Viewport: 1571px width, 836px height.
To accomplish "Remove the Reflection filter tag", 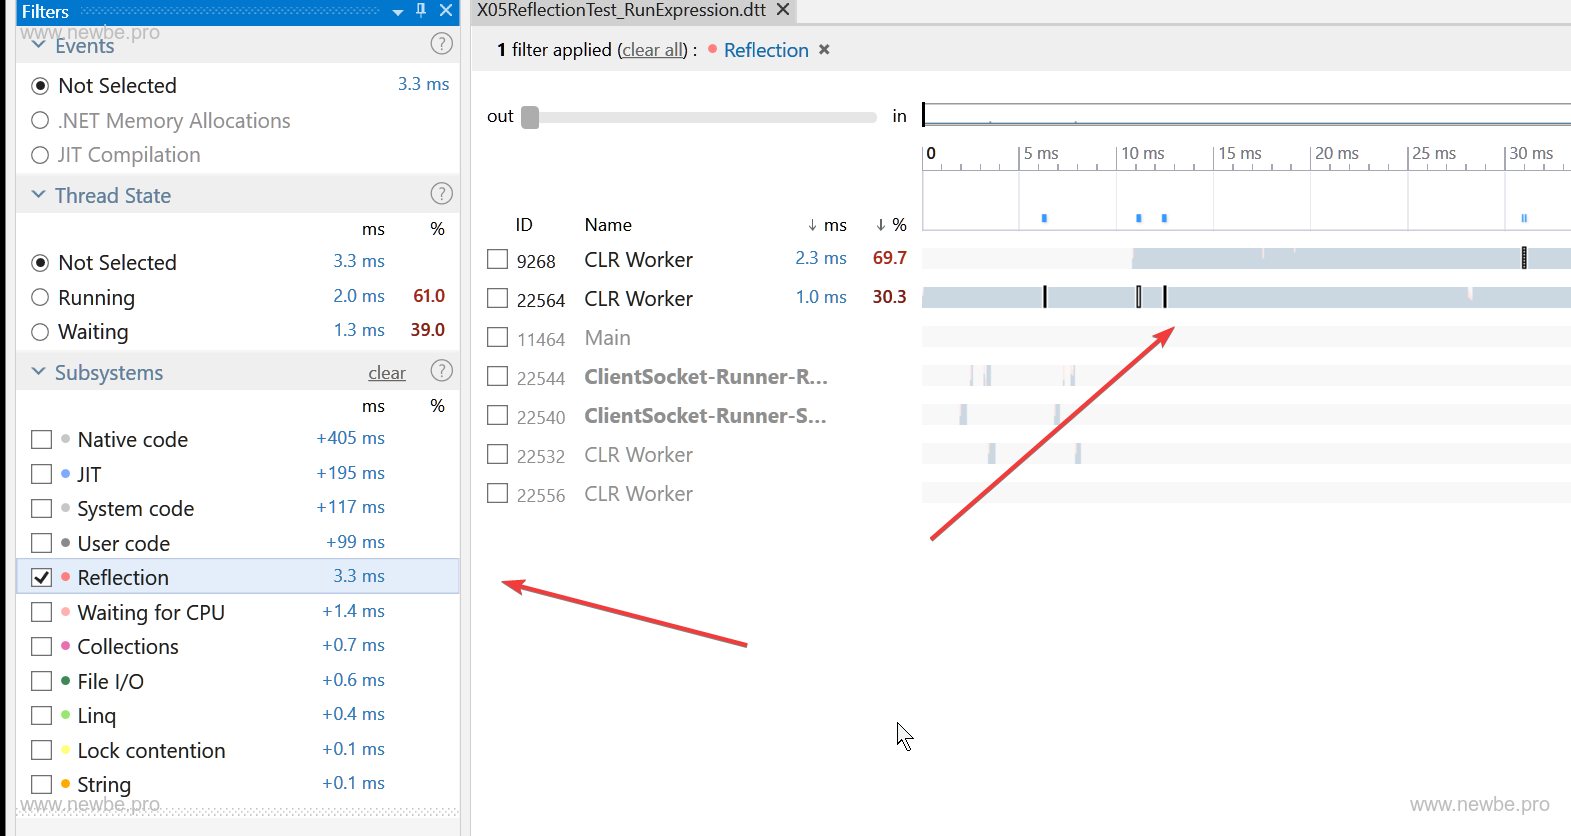I will point(824,50).
